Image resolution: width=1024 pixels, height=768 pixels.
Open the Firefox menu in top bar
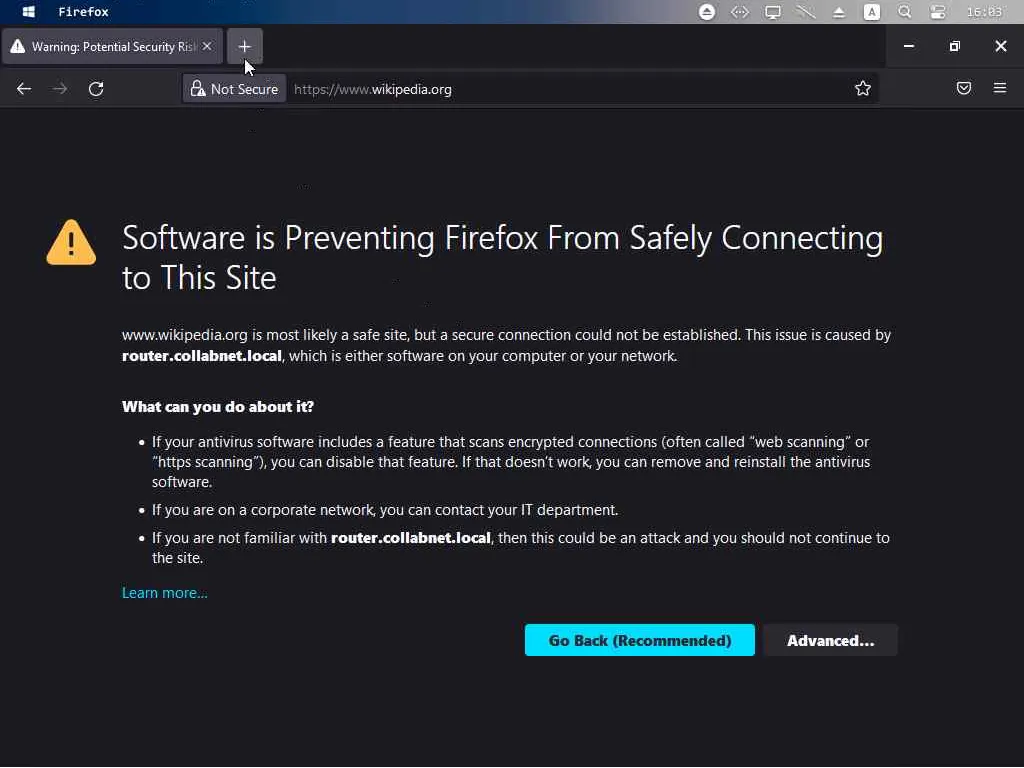point(83,12)
